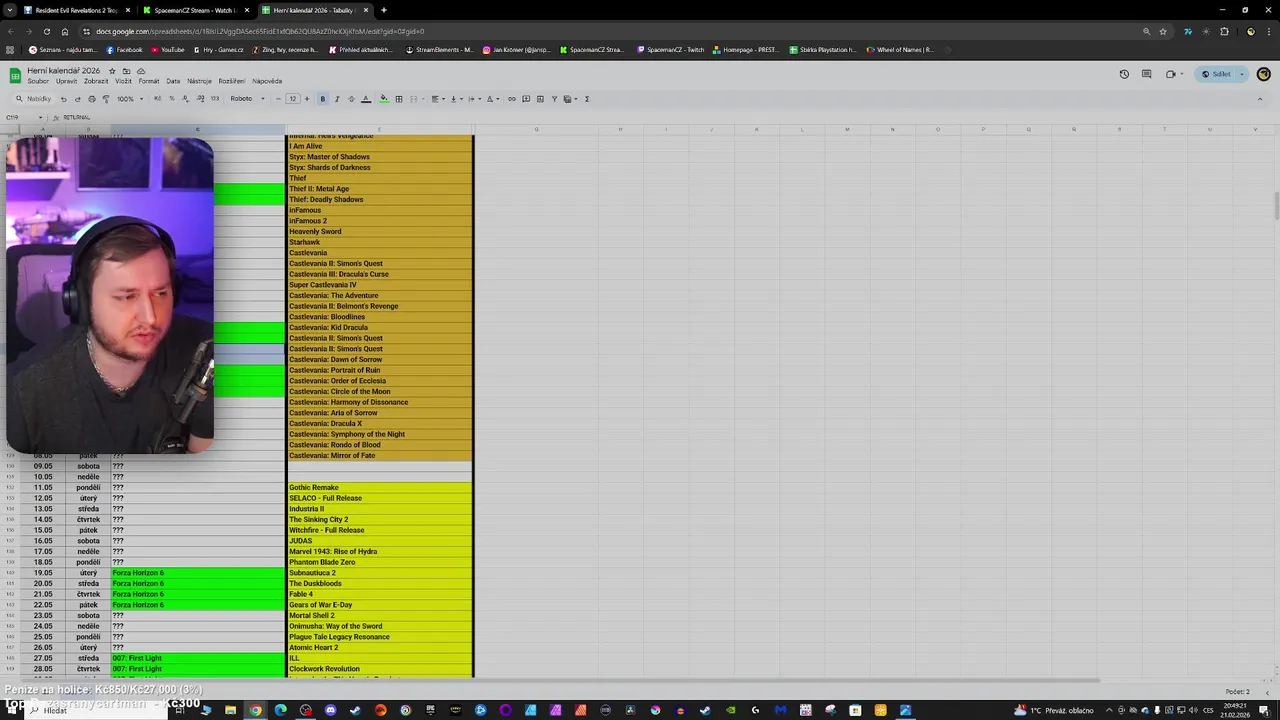
Task: Click the Meet camera icon
Action: [x=1171, y=74]
